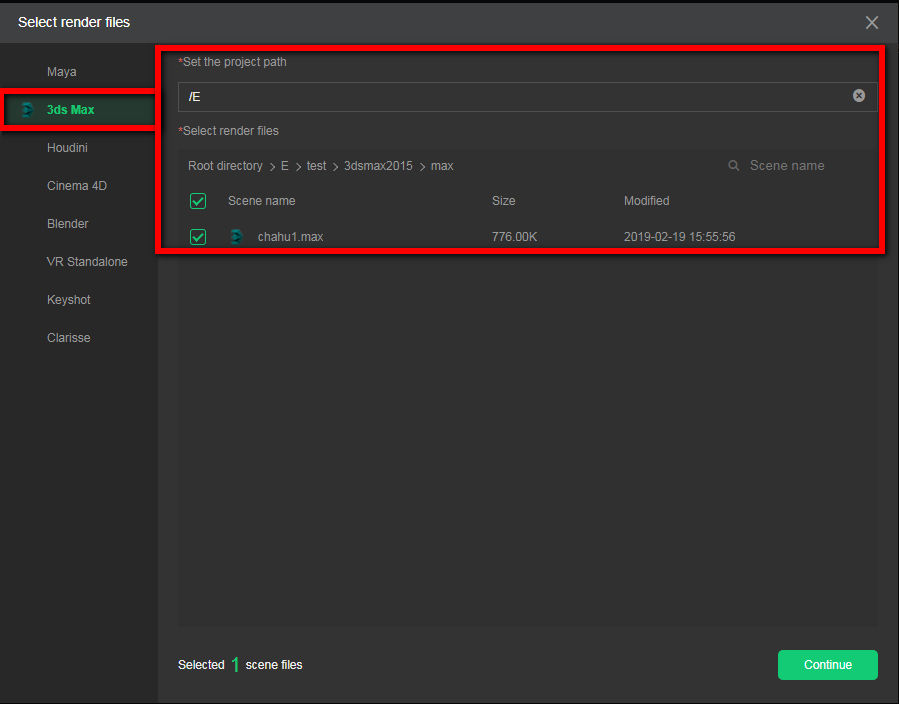Click the 3ds Max logo icon in sidebar
Screen dimensions: 899x704
[x=27, y=109]
